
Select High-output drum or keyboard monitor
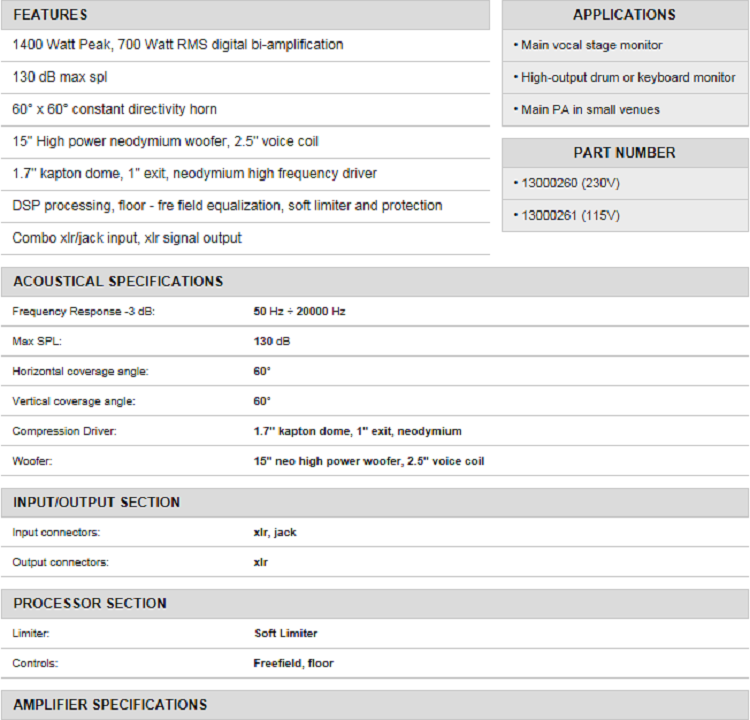pyautogui.click(x=627, y=77)
